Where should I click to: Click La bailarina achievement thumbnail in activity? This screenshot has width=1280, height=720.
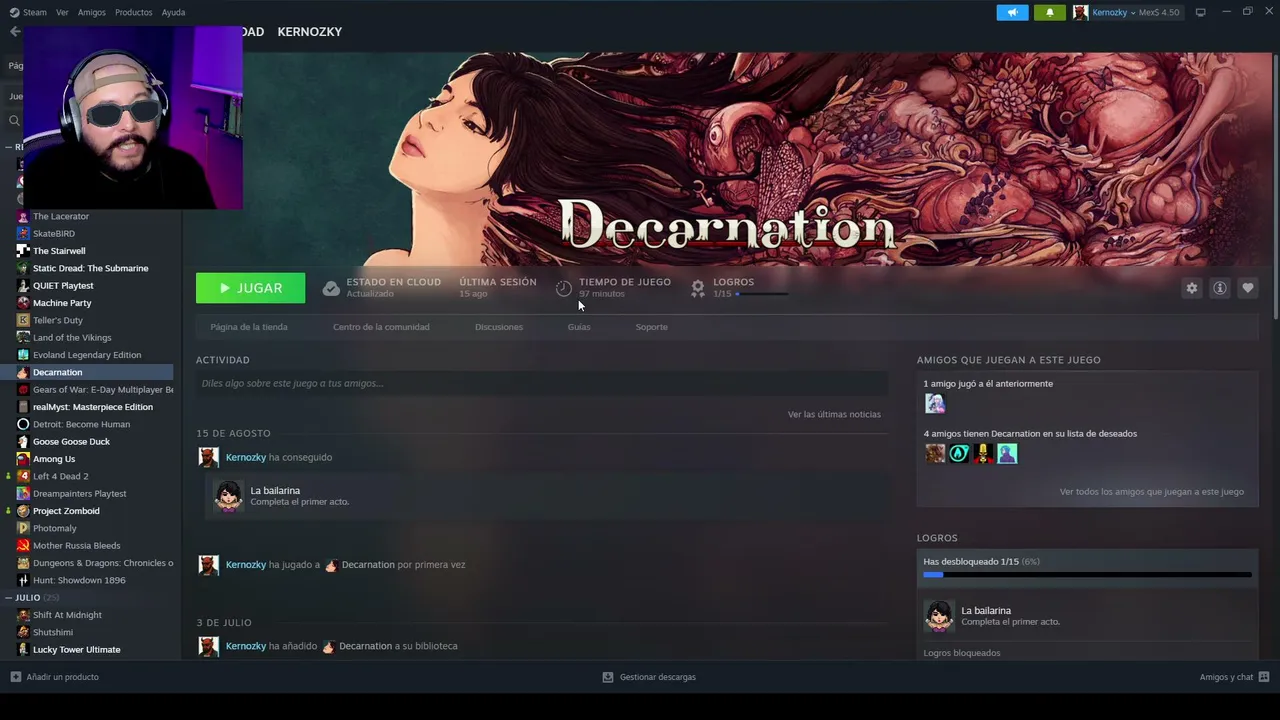pos(228,496)
